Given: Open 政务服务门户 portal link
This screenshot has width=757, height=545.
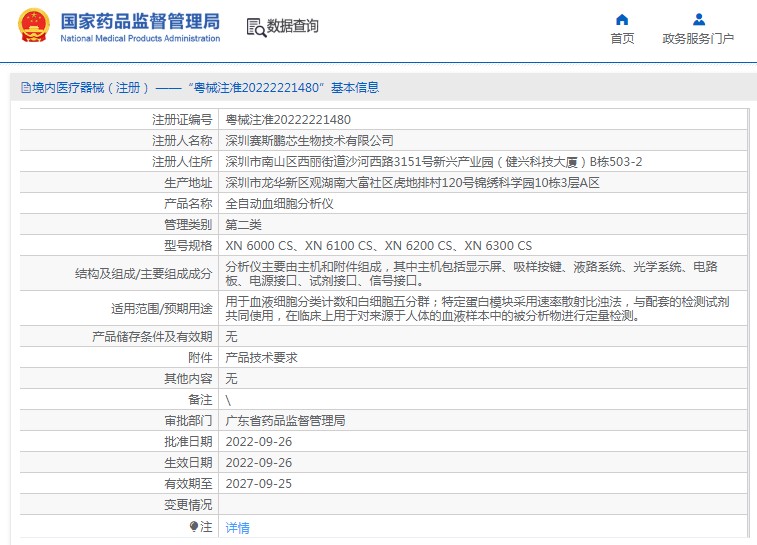Looking at the screenshot, I should pos(698,39).
